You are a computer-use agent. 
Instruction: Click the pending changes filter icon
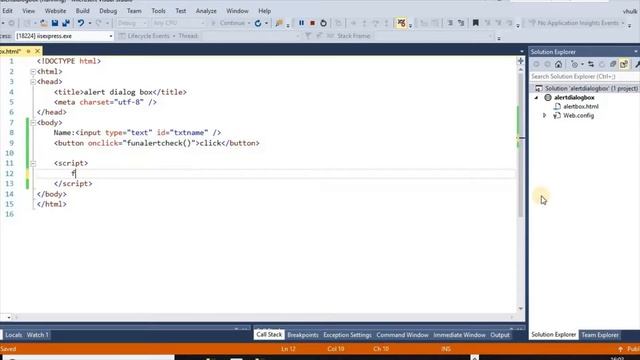point(575,64)
